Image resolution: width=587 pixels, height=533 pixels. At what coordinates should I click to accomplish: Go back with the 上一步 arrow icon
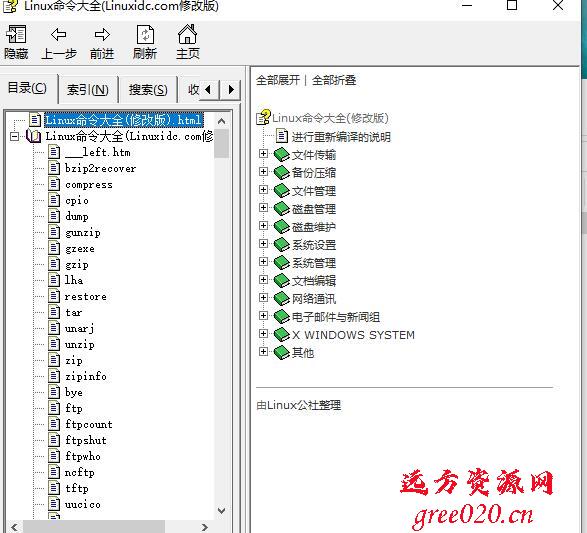tap(59, 34)
